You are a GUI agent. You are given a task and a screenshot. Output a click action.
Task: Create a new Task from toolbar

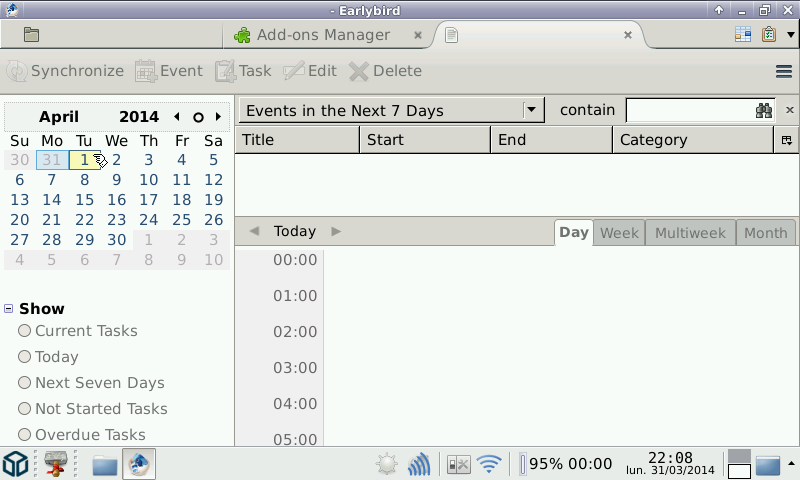pos(242,71)
